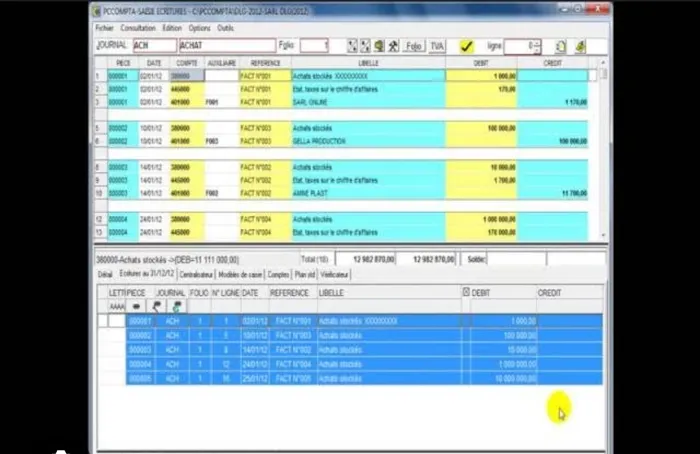700x454 pixels.
Task: Click the eye filter icon under PIECE column
Action: (137, 306)
